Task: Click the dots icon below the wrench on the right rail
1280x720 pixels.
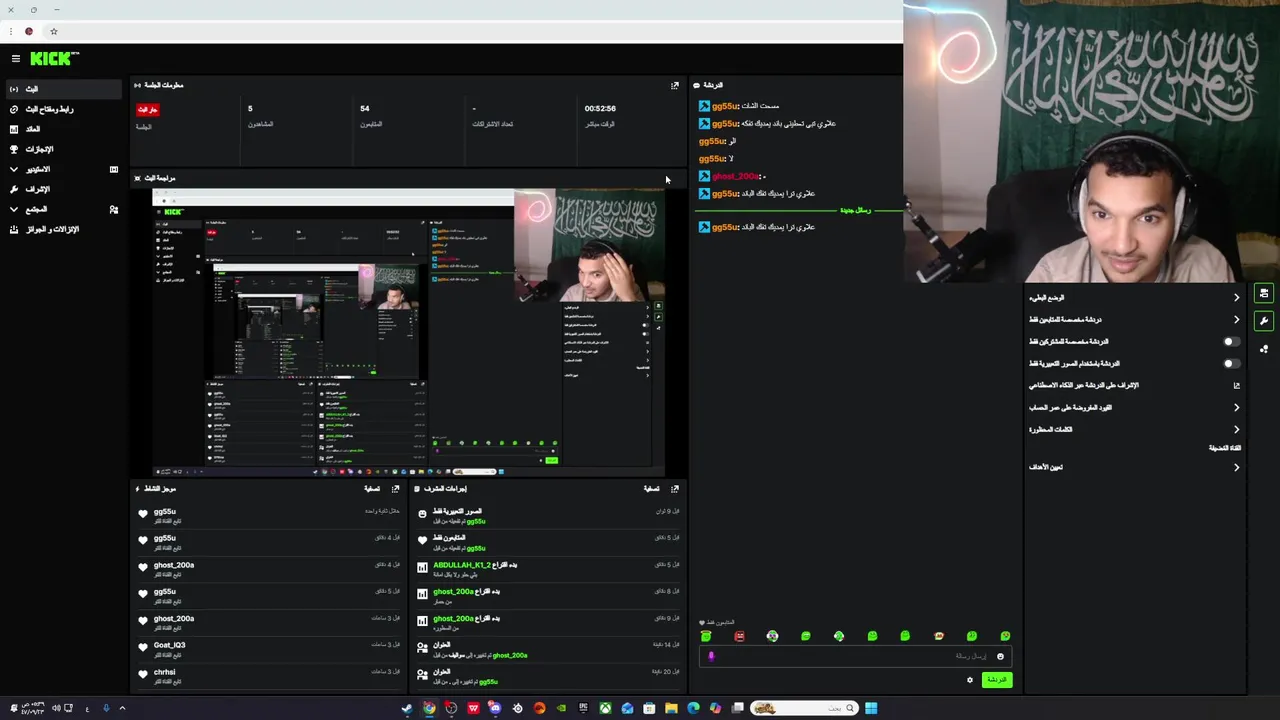Action: click(1264, 349)
